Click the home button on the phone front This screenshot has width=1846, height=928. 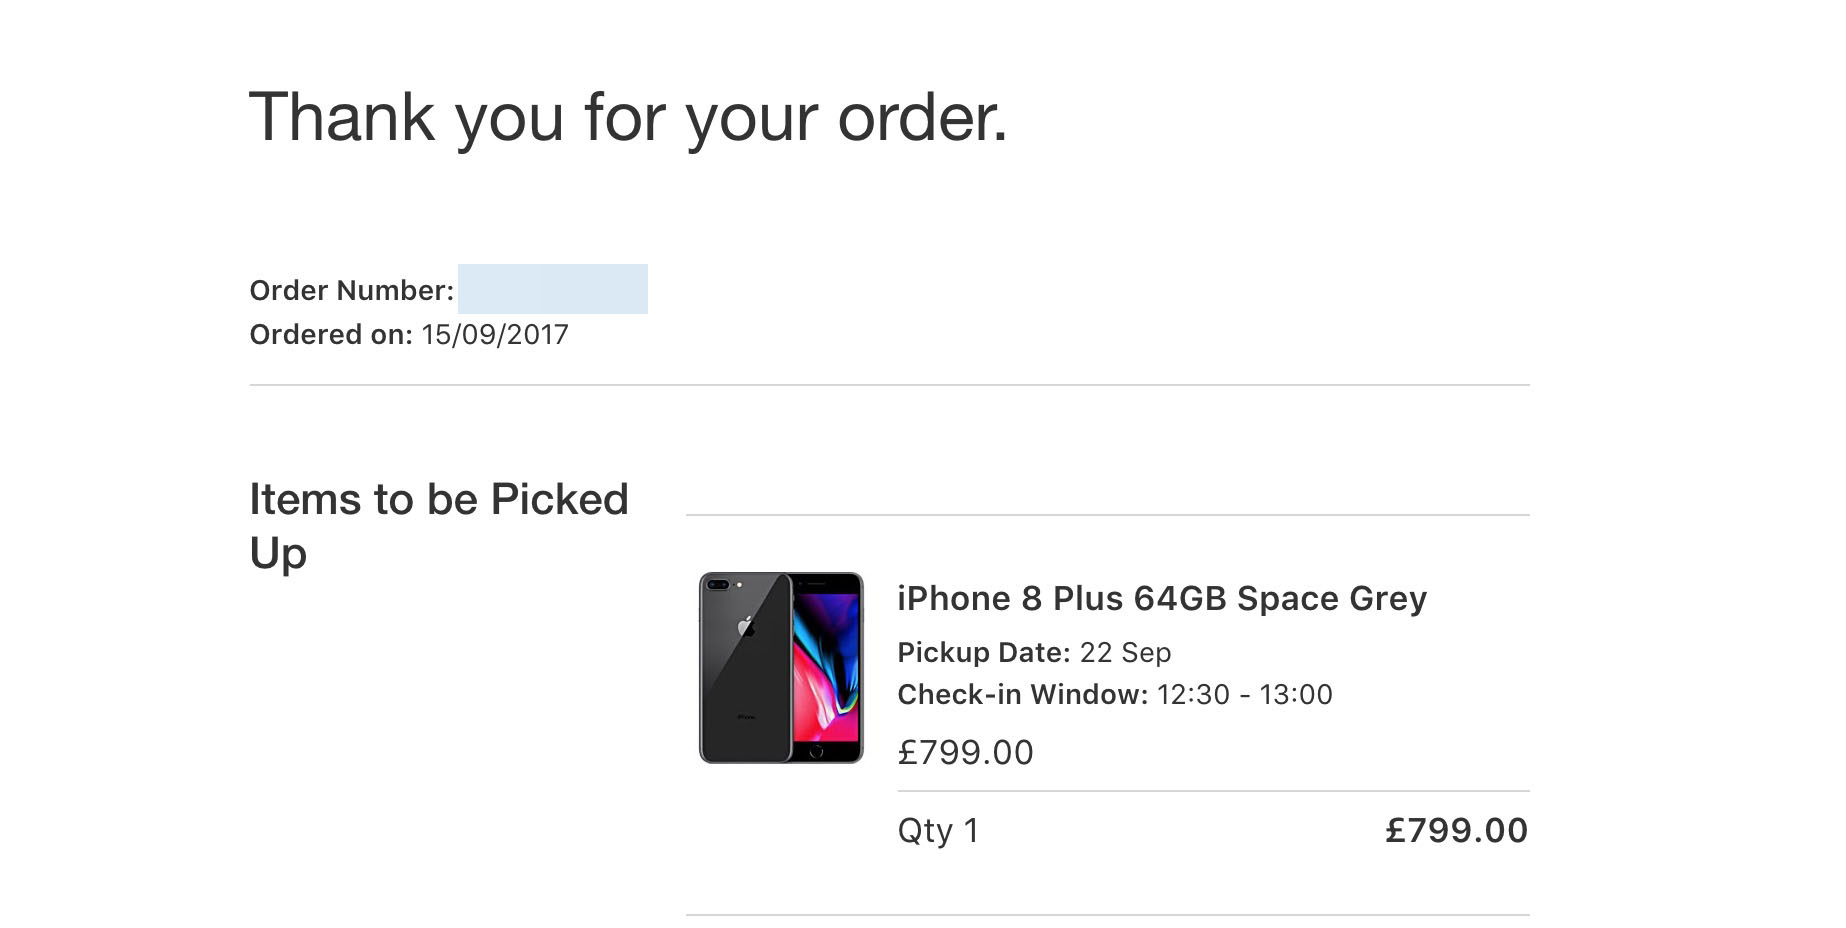(x=816, y=751)
